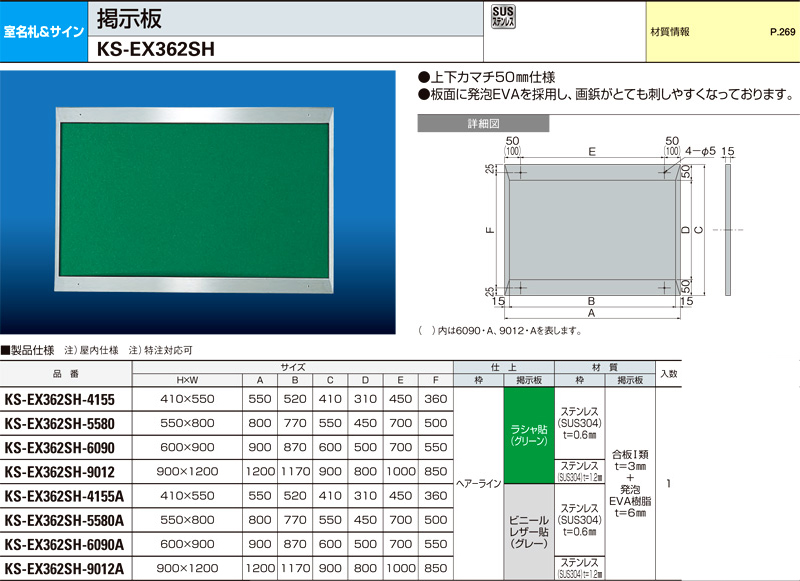
Task: Click the ヘアーライン frame finish cell
Action: point(479,484)
